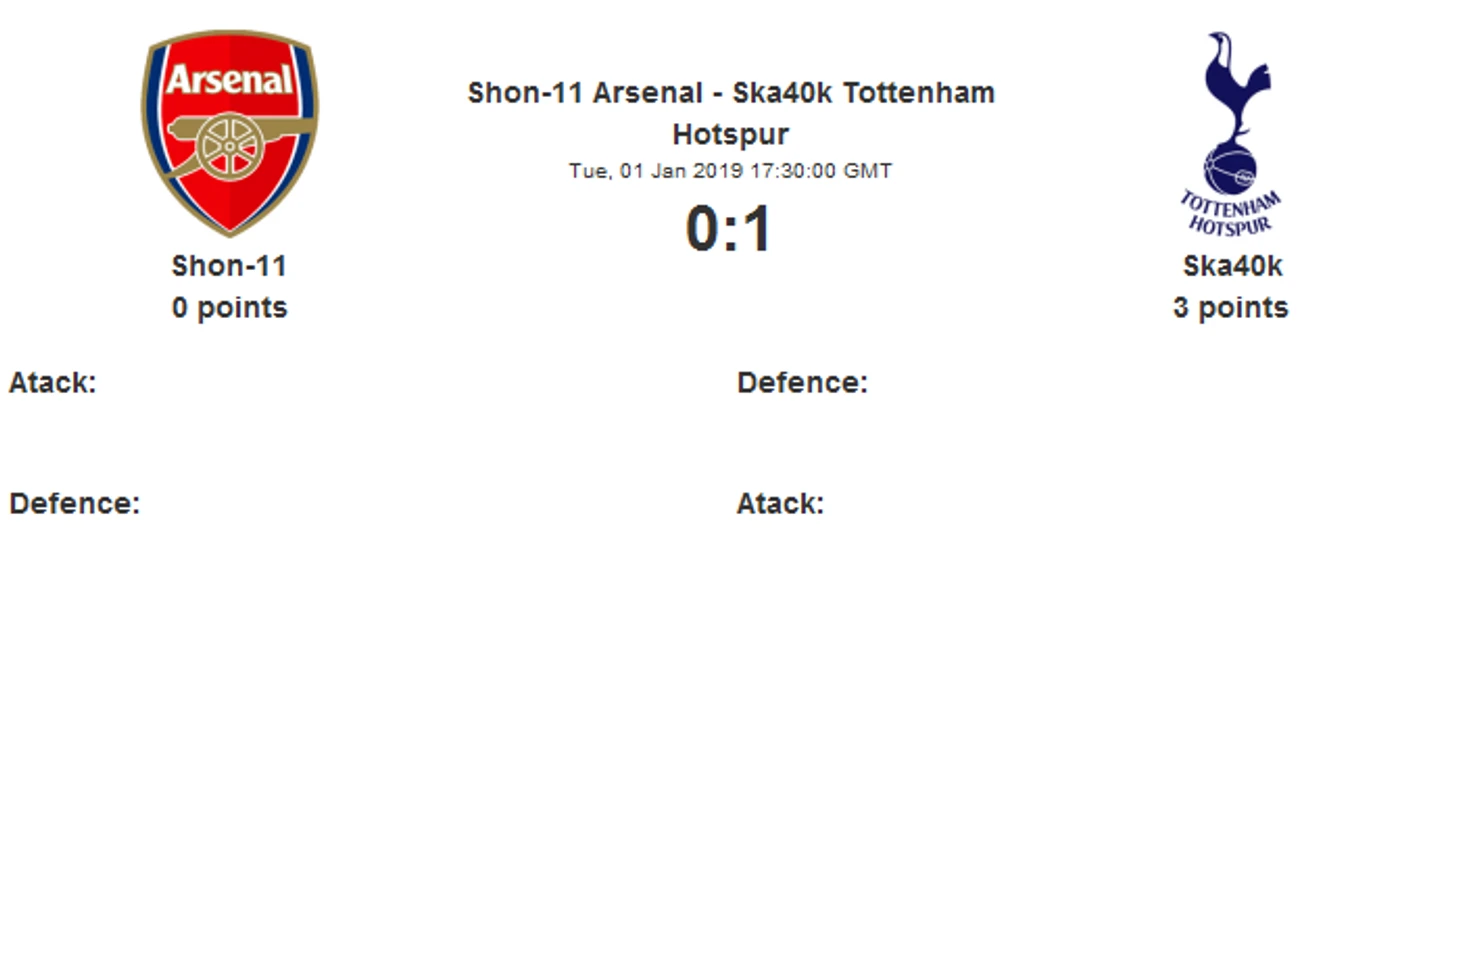The image size is (1460, 959).
Task: Click the away team's score digit 1
Action: point(756,229)
